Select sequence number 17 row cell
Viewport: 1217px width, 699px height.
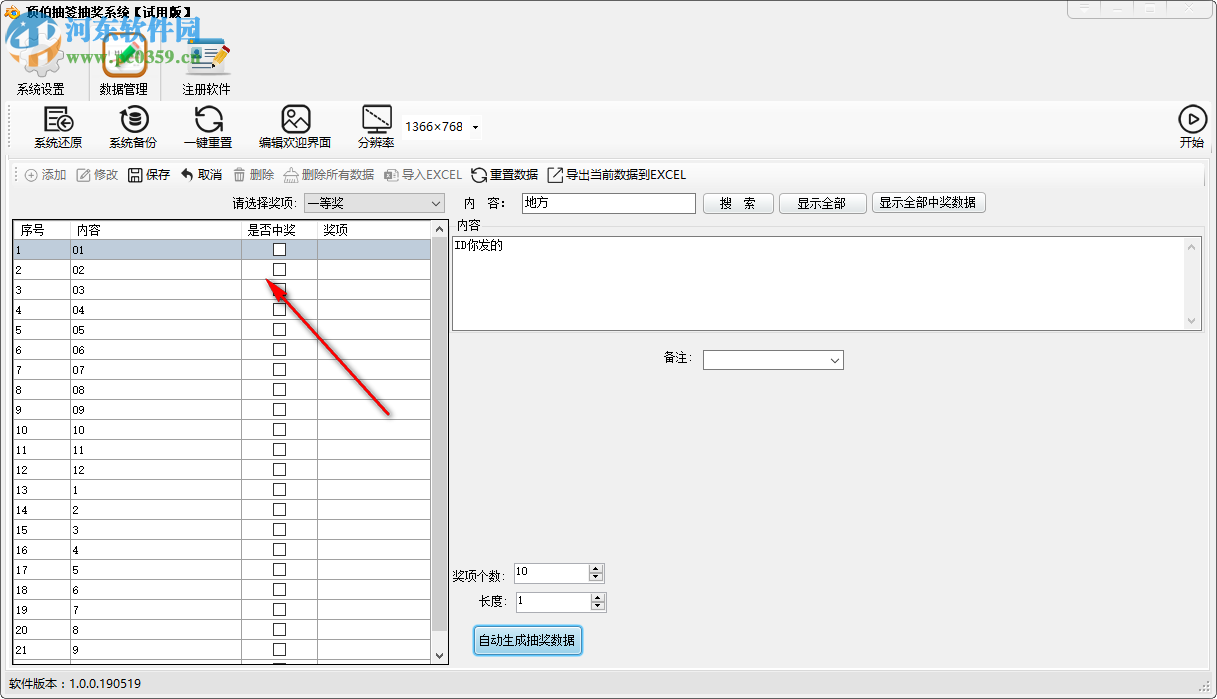(x=42, y=570)
